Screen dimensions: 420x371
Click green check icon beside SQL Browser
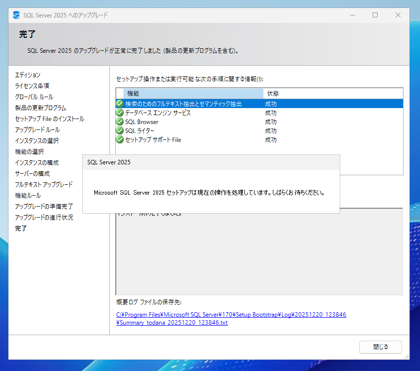click(120, 122)
